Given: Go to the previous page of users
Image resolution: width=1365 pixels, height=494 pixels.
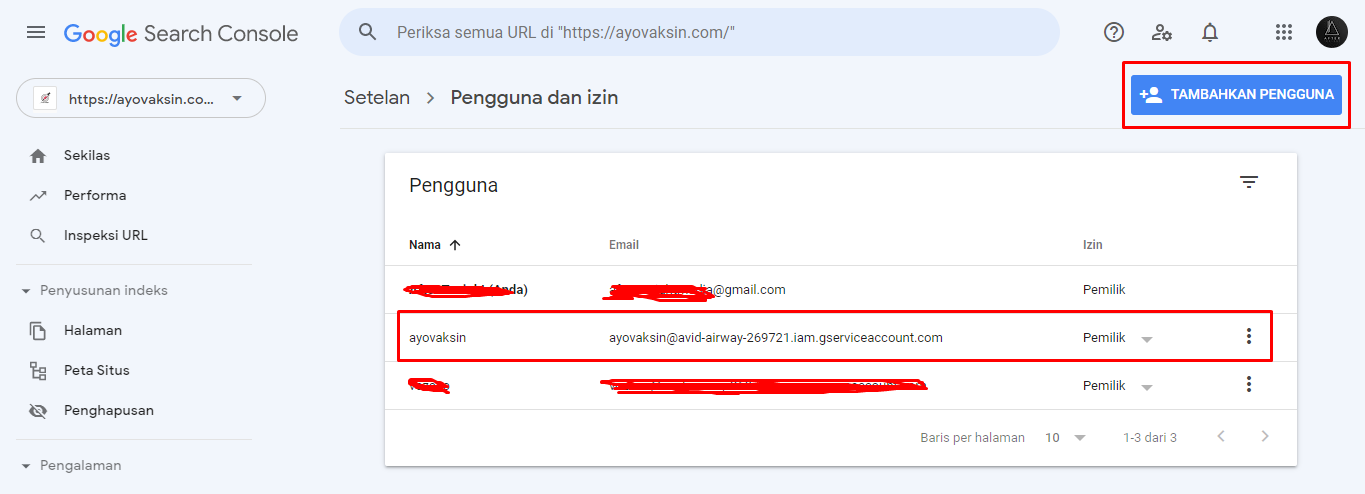Looking at the screenshot, I should click(x=1221, y=437).
